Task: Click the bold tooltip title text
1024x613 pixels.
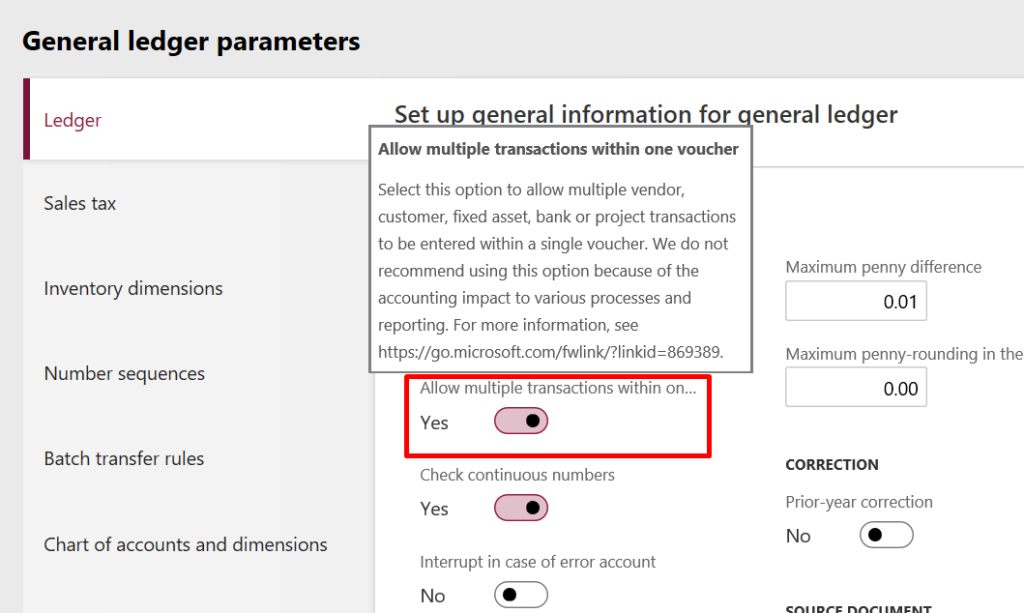Action: point(558,149)
